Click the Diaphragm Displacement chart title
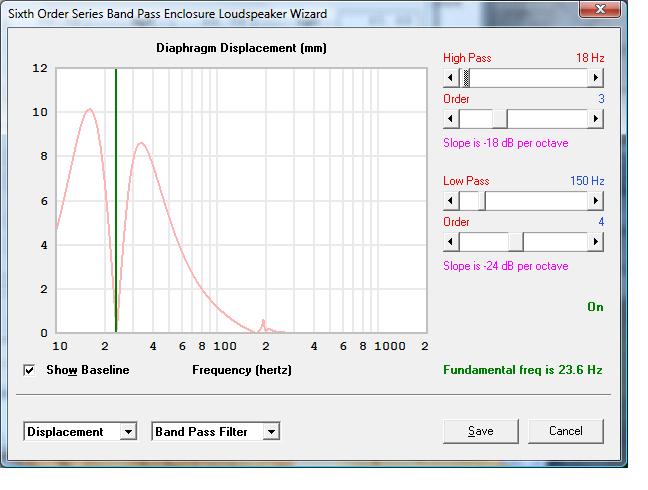The height and width of the screenshot is (490, 648). (x=241, y=48)
